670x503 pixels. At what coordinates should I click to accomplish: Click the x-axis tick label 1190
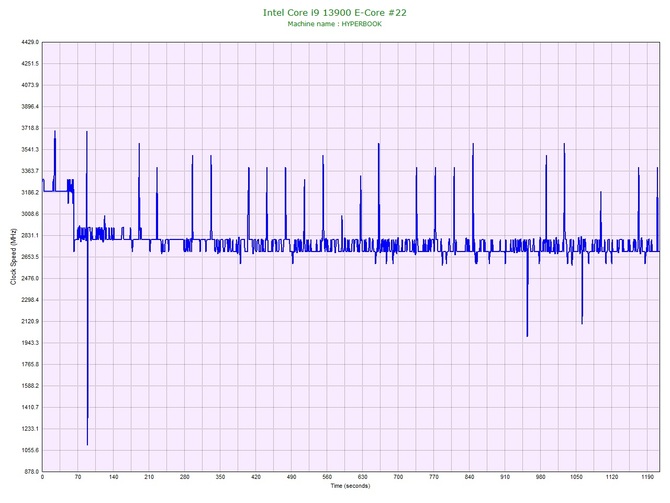point(647,477)
